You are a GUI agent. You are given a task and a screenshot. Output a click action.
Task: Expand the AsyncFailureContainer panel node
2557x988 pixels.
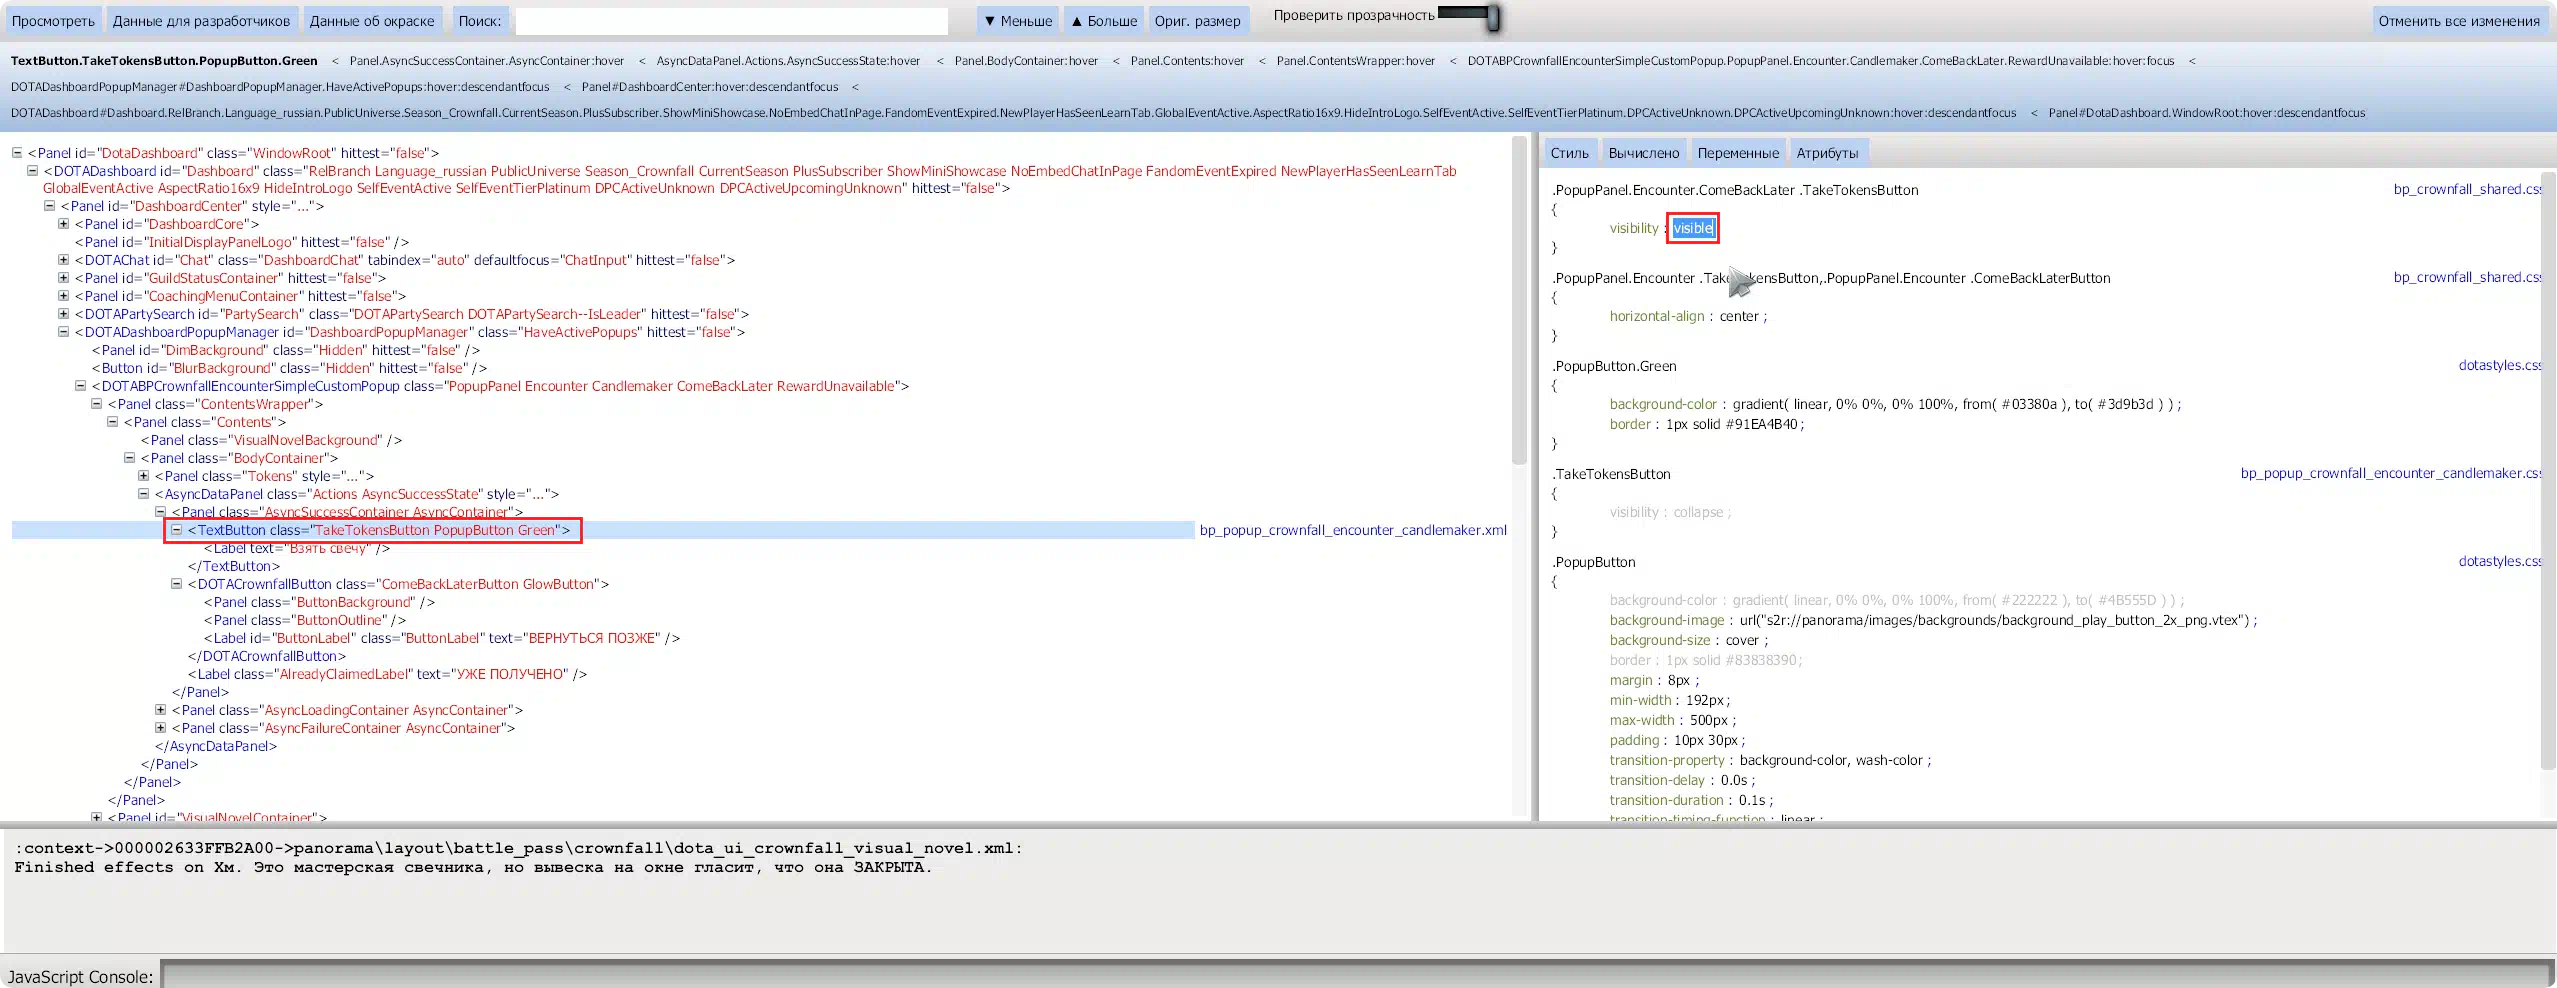tap(161, 728)
